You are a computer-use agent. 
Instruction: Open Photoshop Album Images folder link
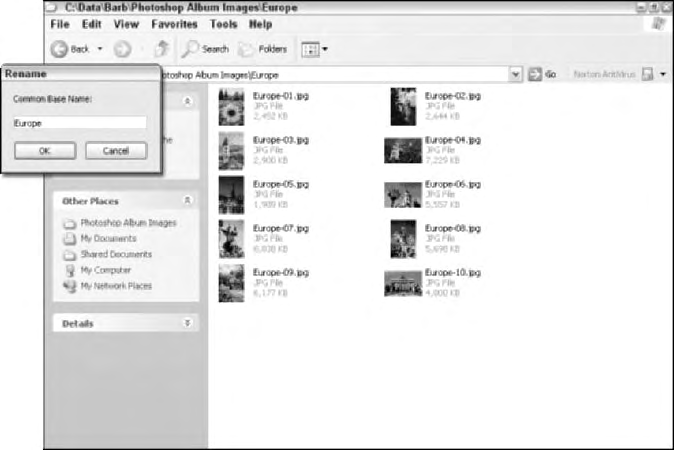[x=128, y=223]
